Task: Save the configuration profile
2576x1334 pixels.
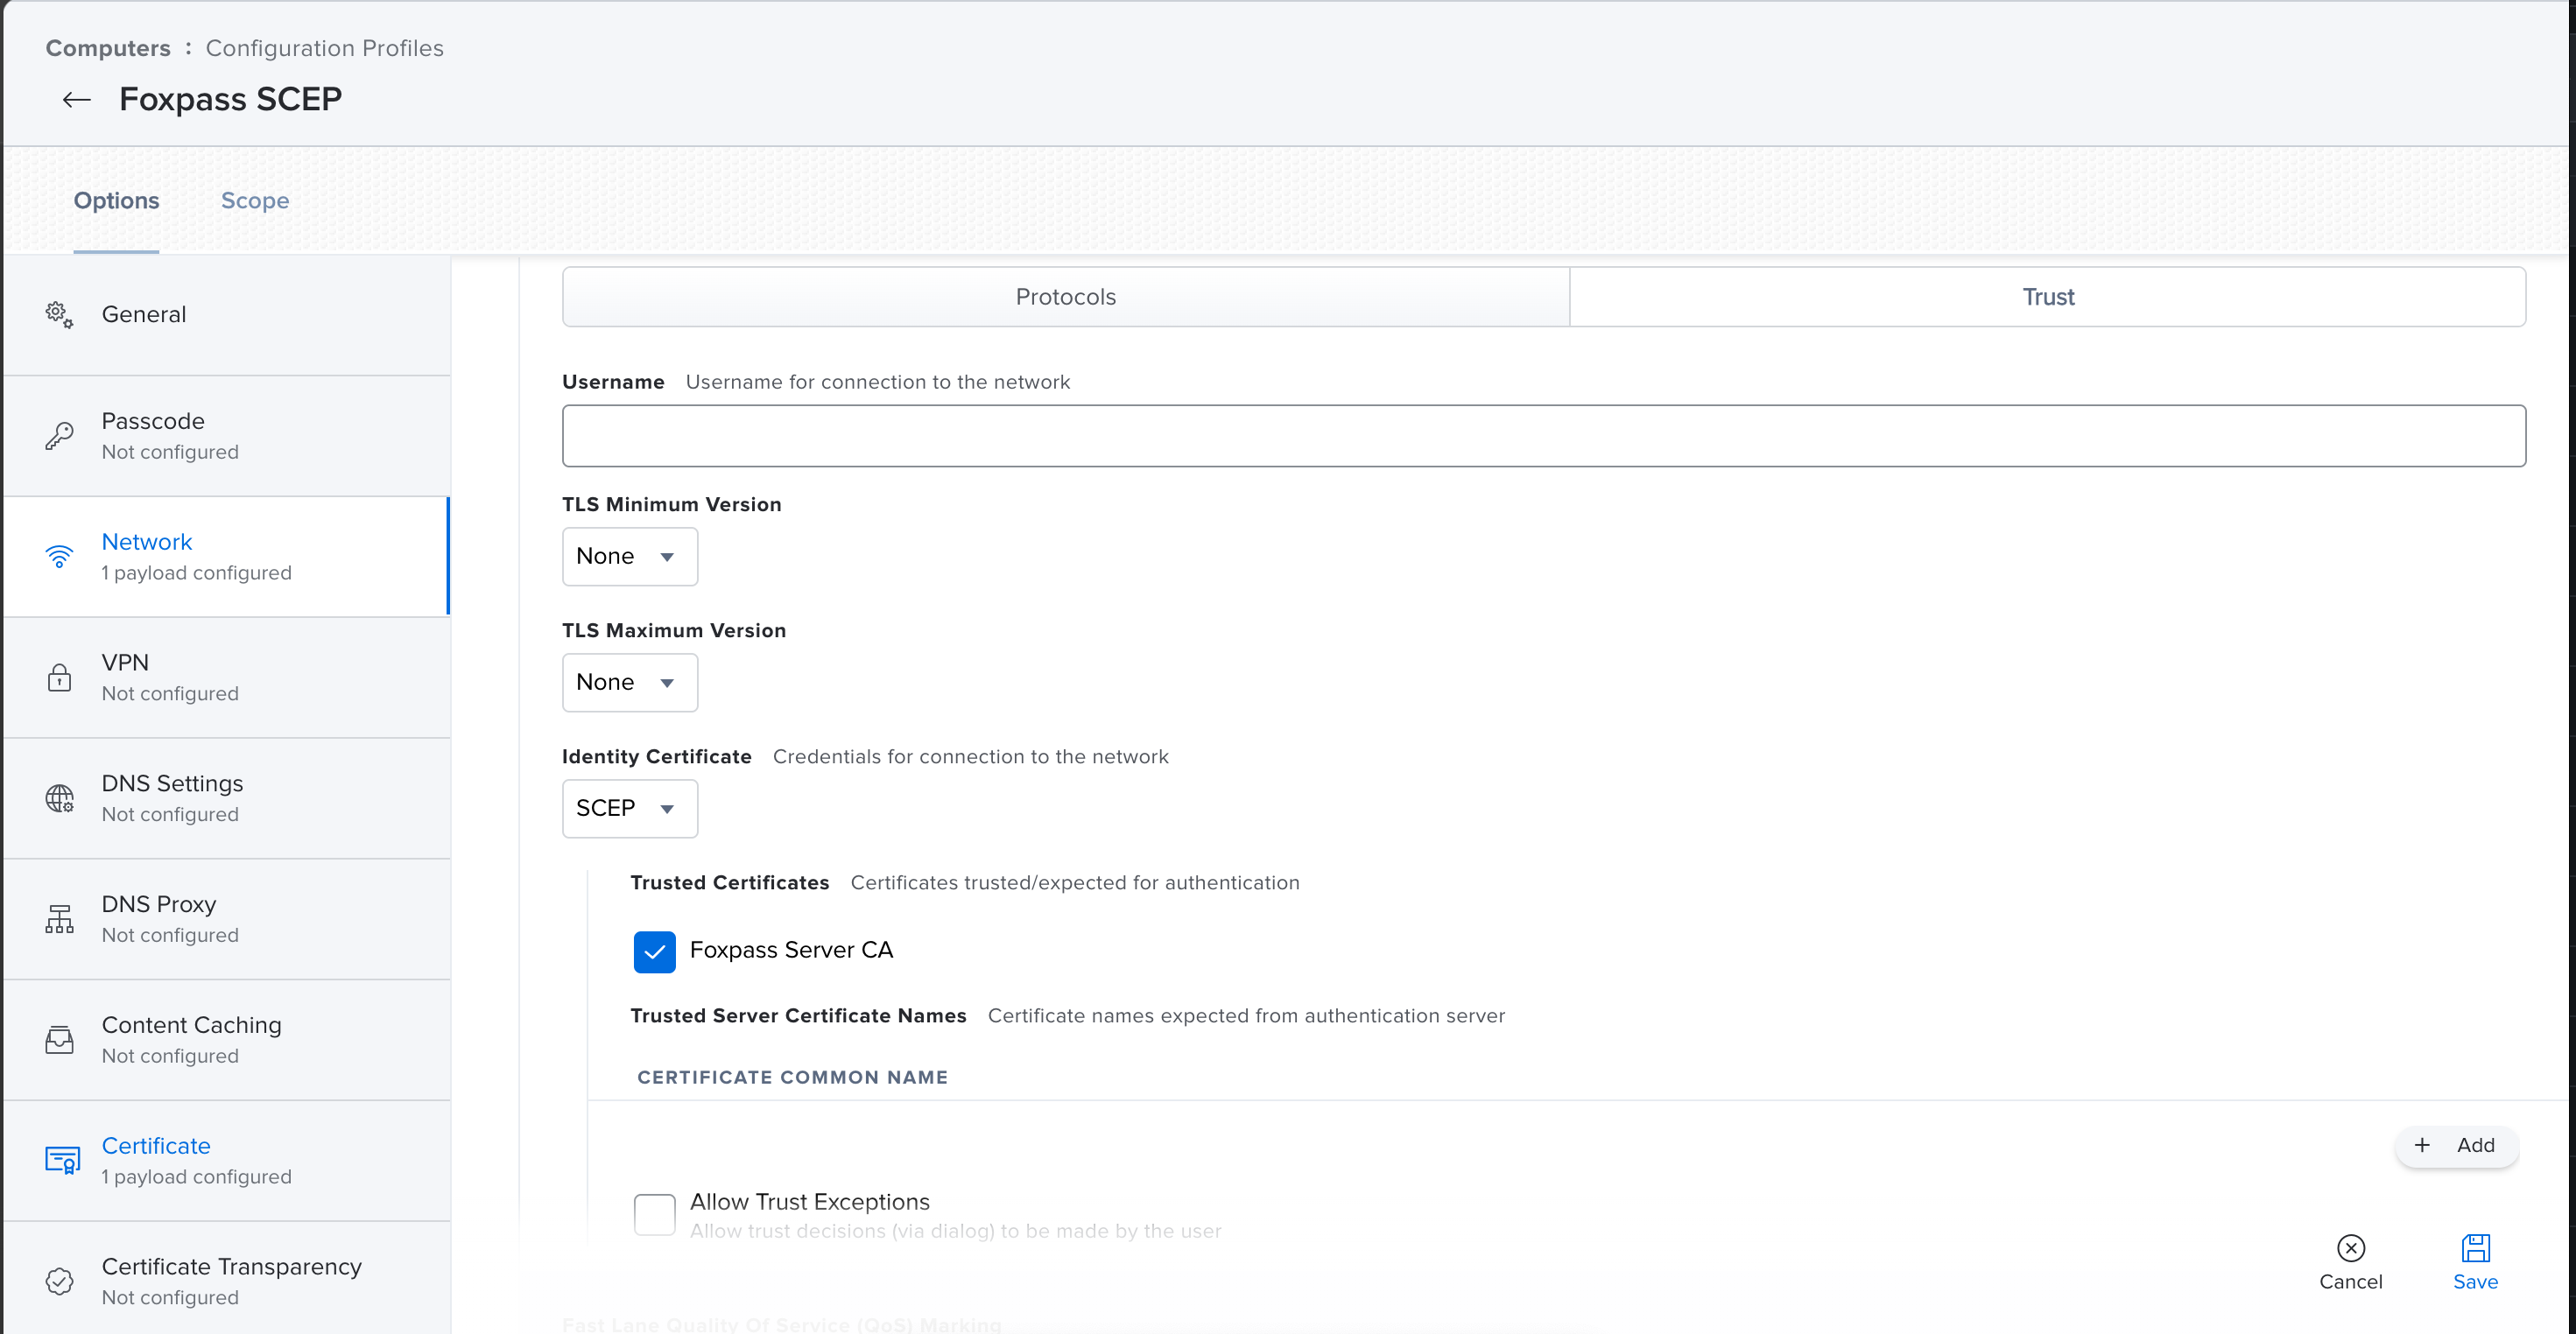Action: pyautogui.click(x=2474, y=1261)
